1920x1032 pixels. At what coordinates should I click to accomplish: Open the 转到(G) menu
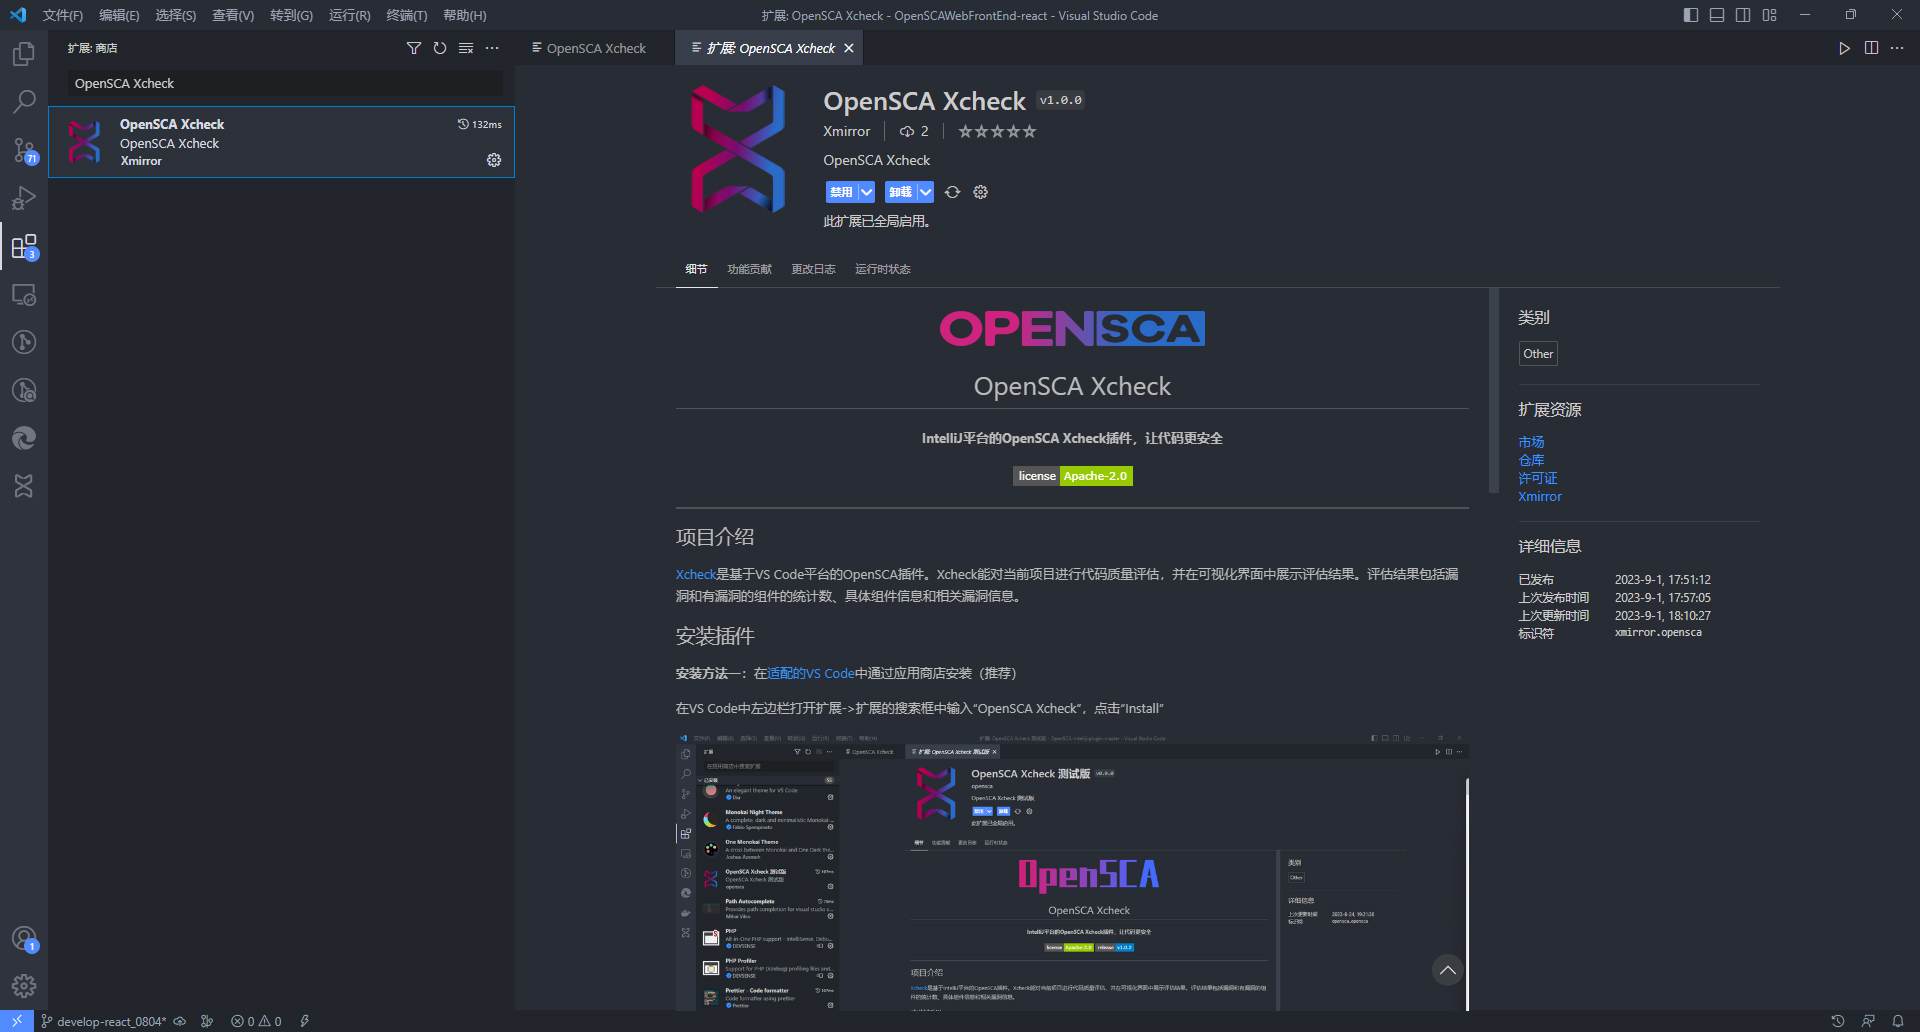(291, 15)
